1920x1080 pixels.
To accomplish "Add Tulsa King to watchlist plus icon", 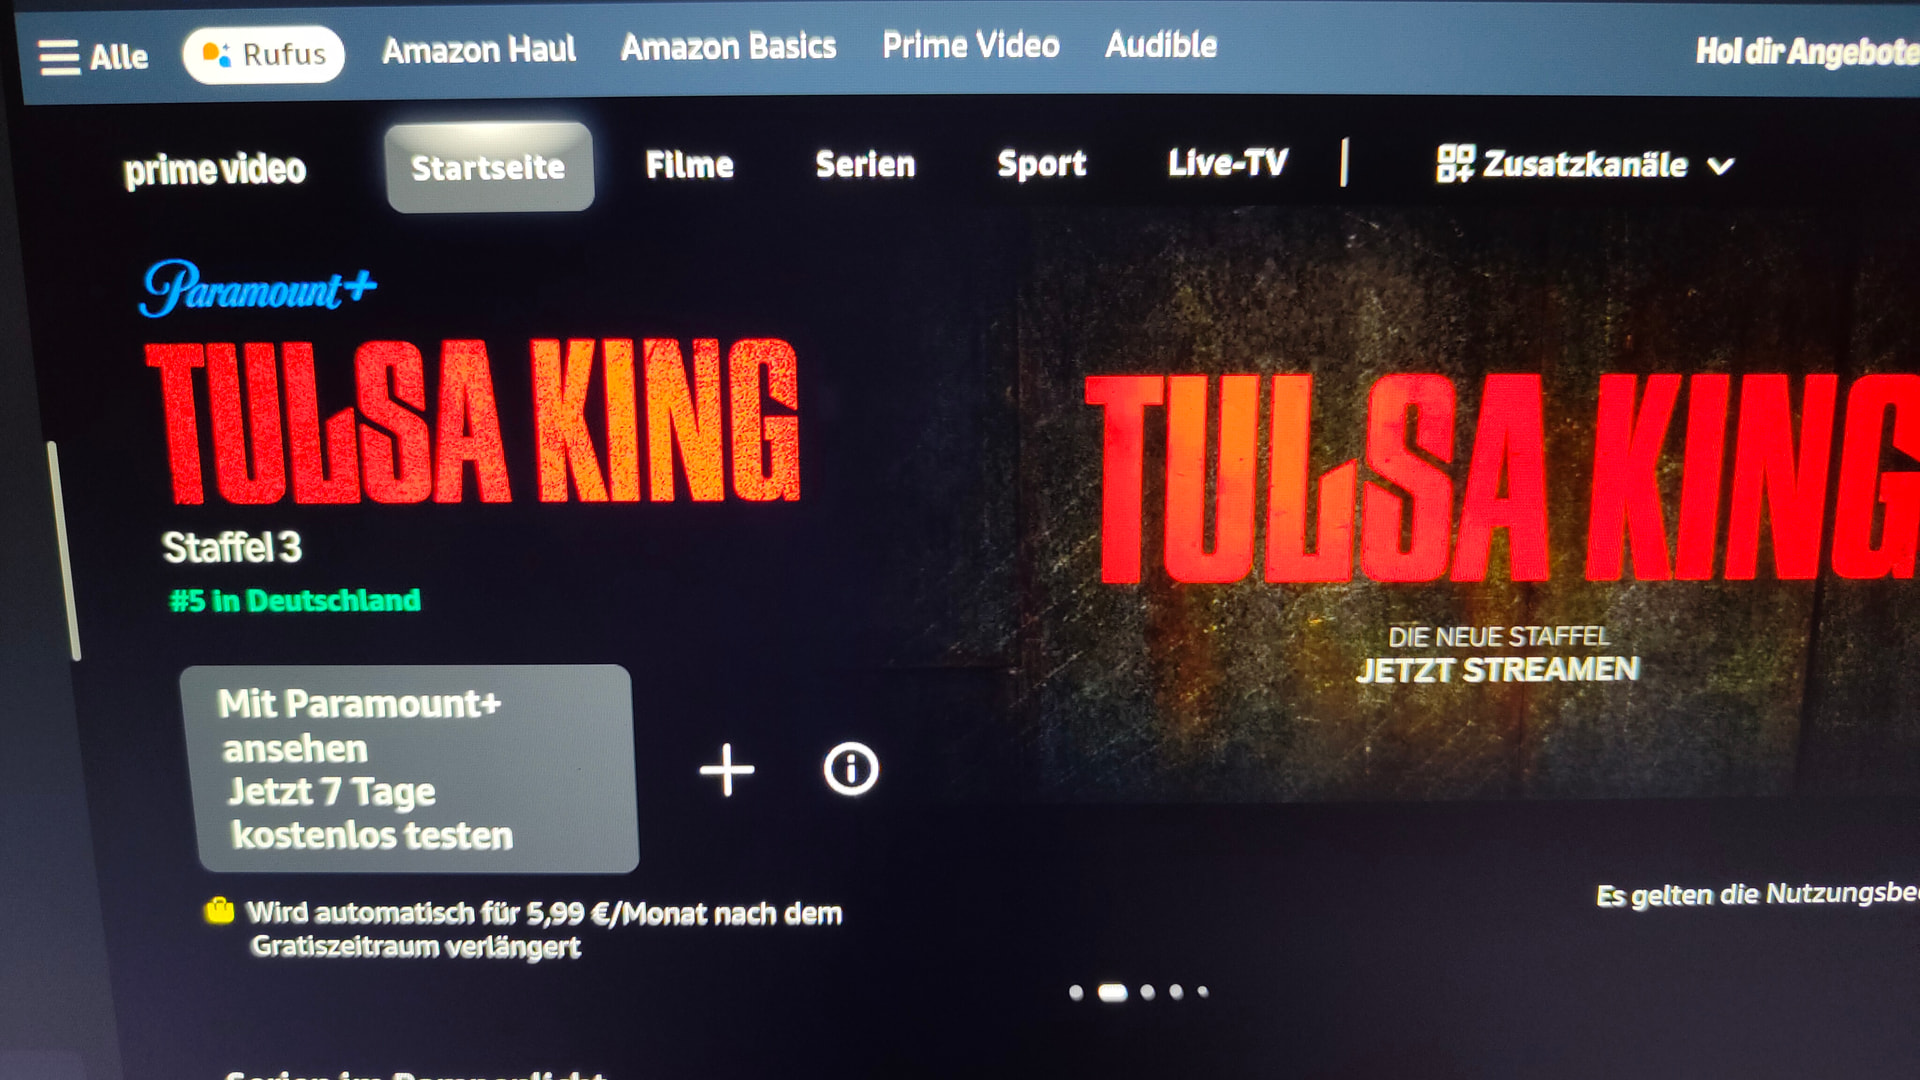I will pos(727,770).
